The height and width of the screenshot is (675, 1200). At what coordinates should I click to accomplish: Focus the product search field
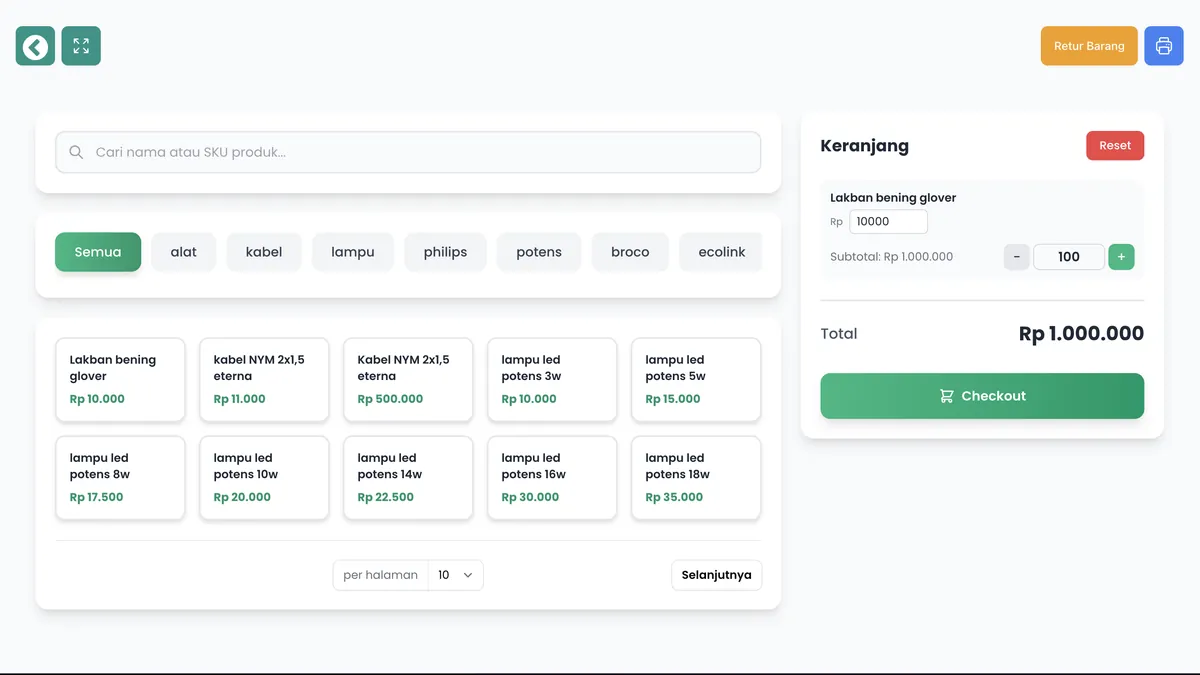tap(408, 152)
